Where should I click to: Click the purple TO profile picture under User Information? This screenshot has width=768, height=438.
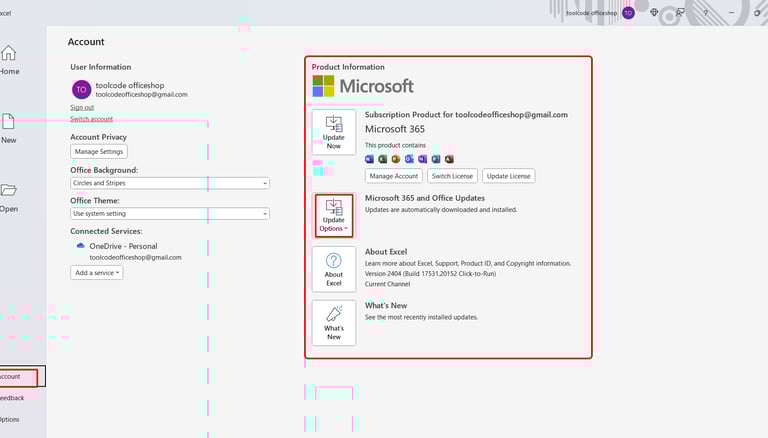(x=81, y=90)
